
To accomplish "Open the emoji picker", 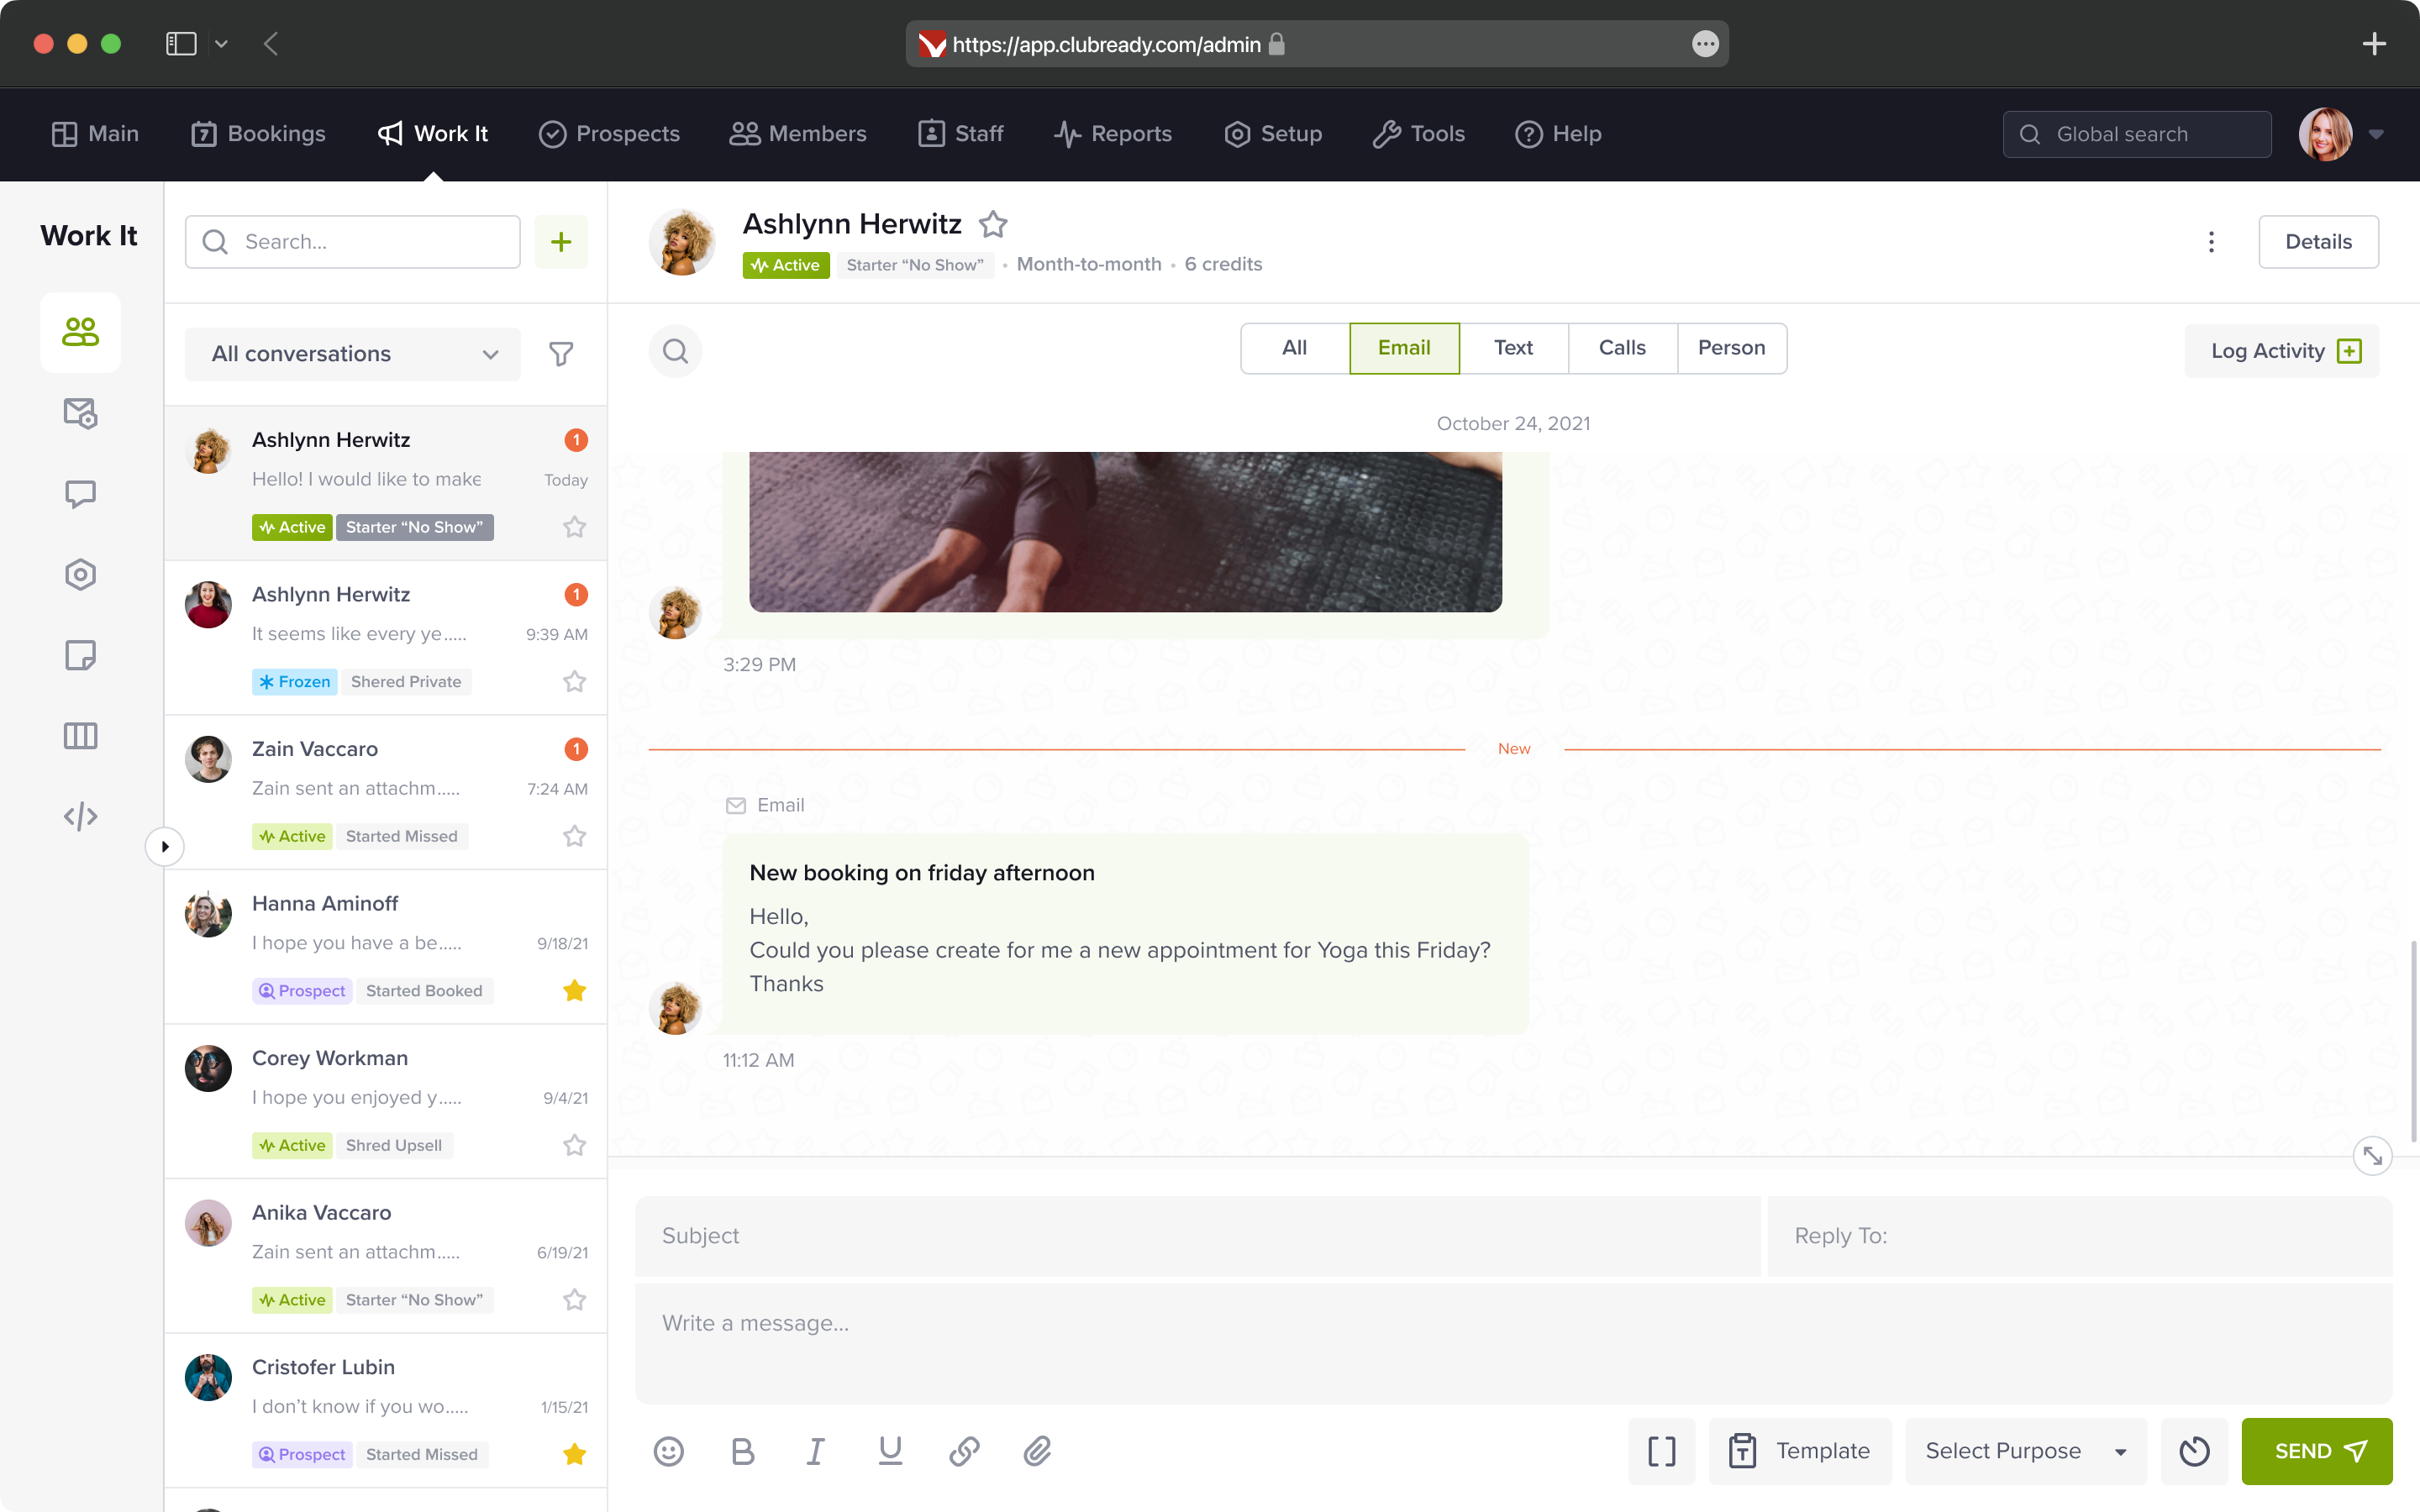I will 669,1450.
